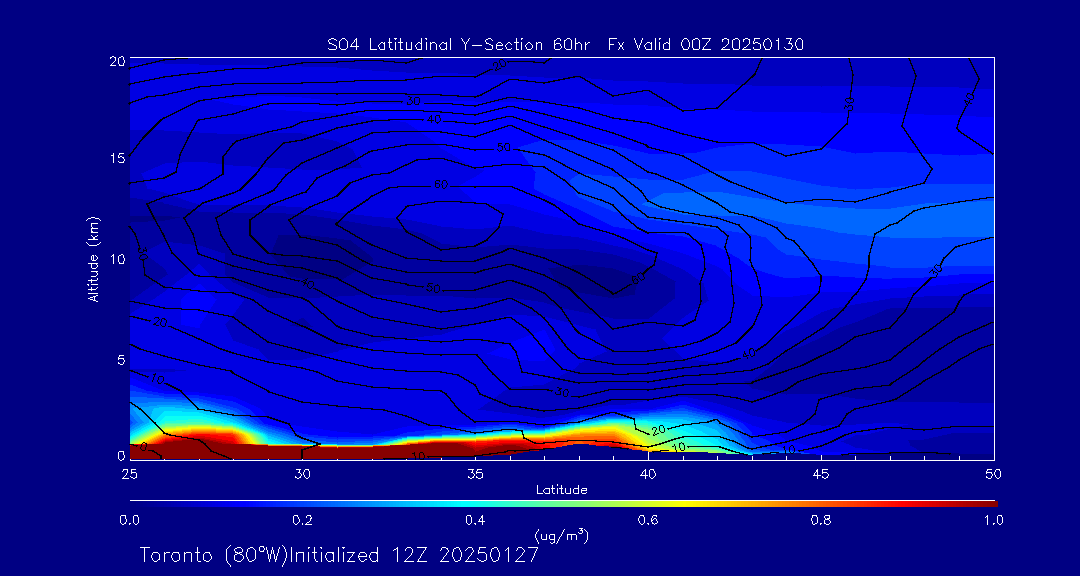
Task: Select the 0.4 label under the color scale
Action: 475,520
